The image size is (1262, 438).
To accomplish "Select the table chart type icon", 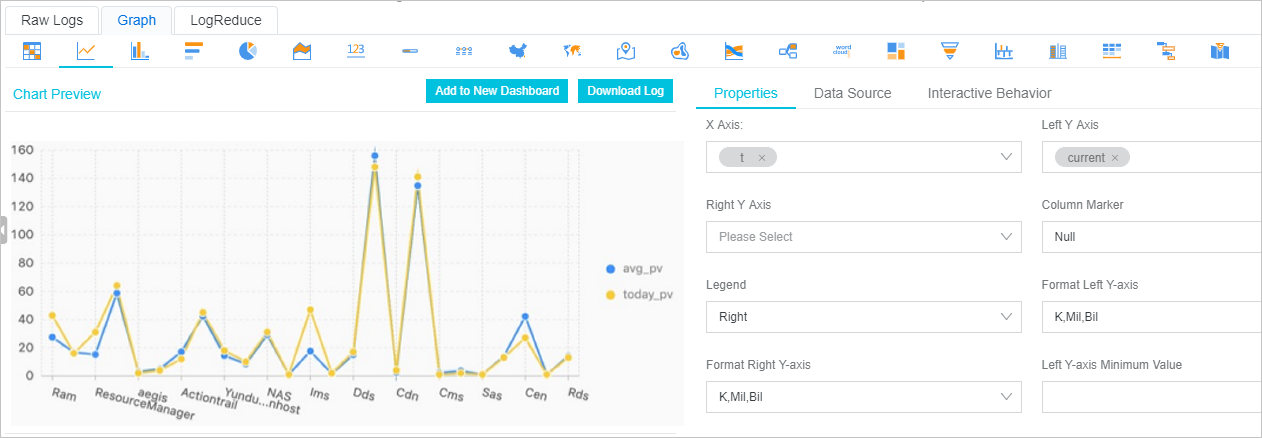I will (x=32, y=50).
